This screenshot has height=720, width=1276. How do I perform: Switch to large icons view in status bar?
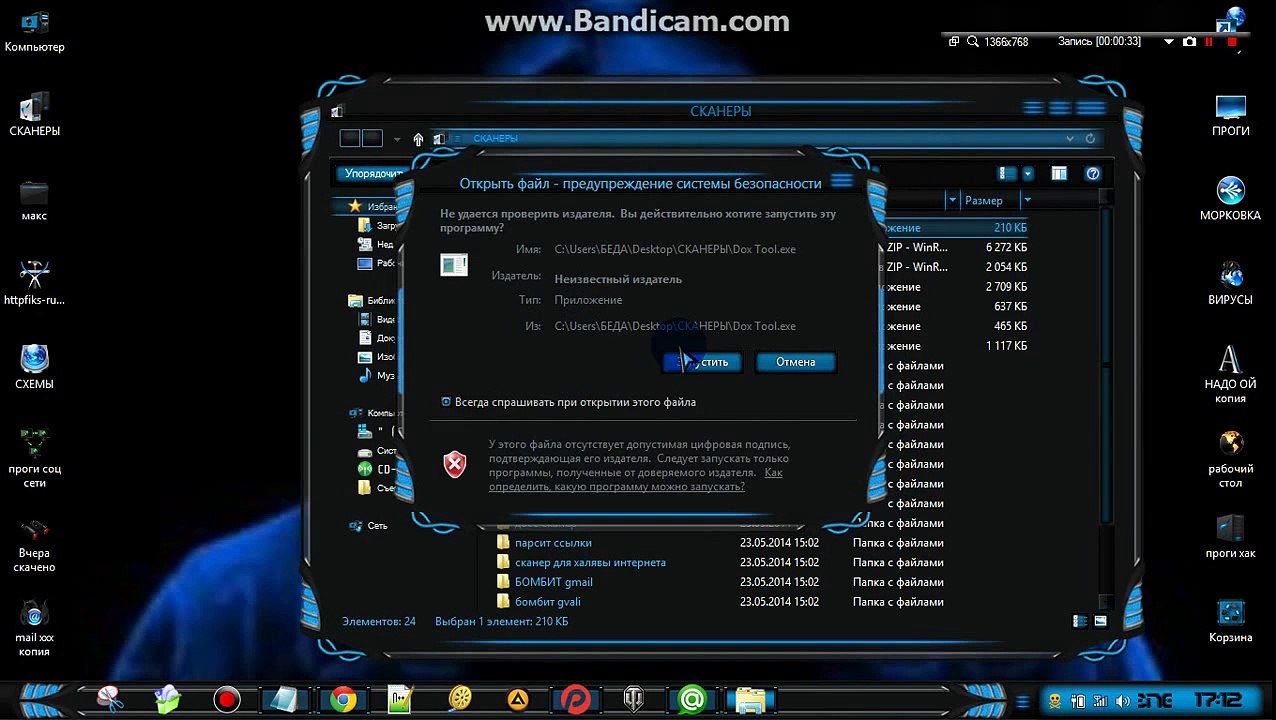1100,621
